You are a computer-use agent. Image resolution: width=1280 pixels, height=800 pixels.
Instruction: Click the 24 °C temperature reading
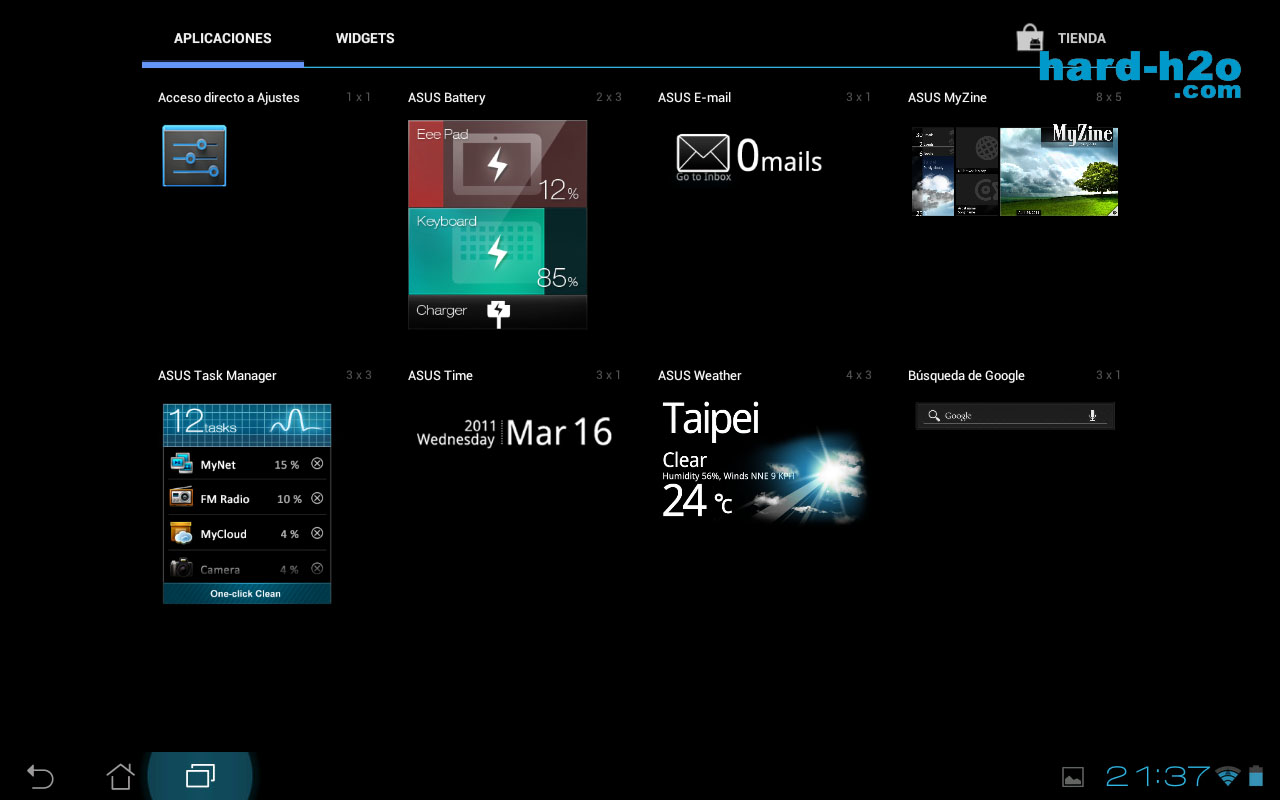point(697,500)
